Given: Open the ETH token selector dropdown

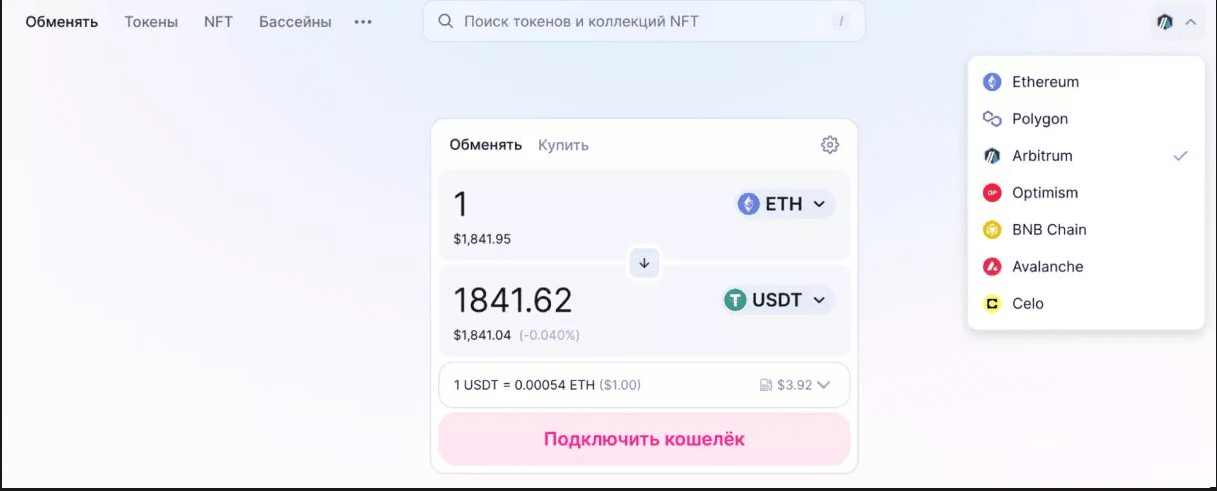Looking at the screenshot, I should (x=785, y=204).
